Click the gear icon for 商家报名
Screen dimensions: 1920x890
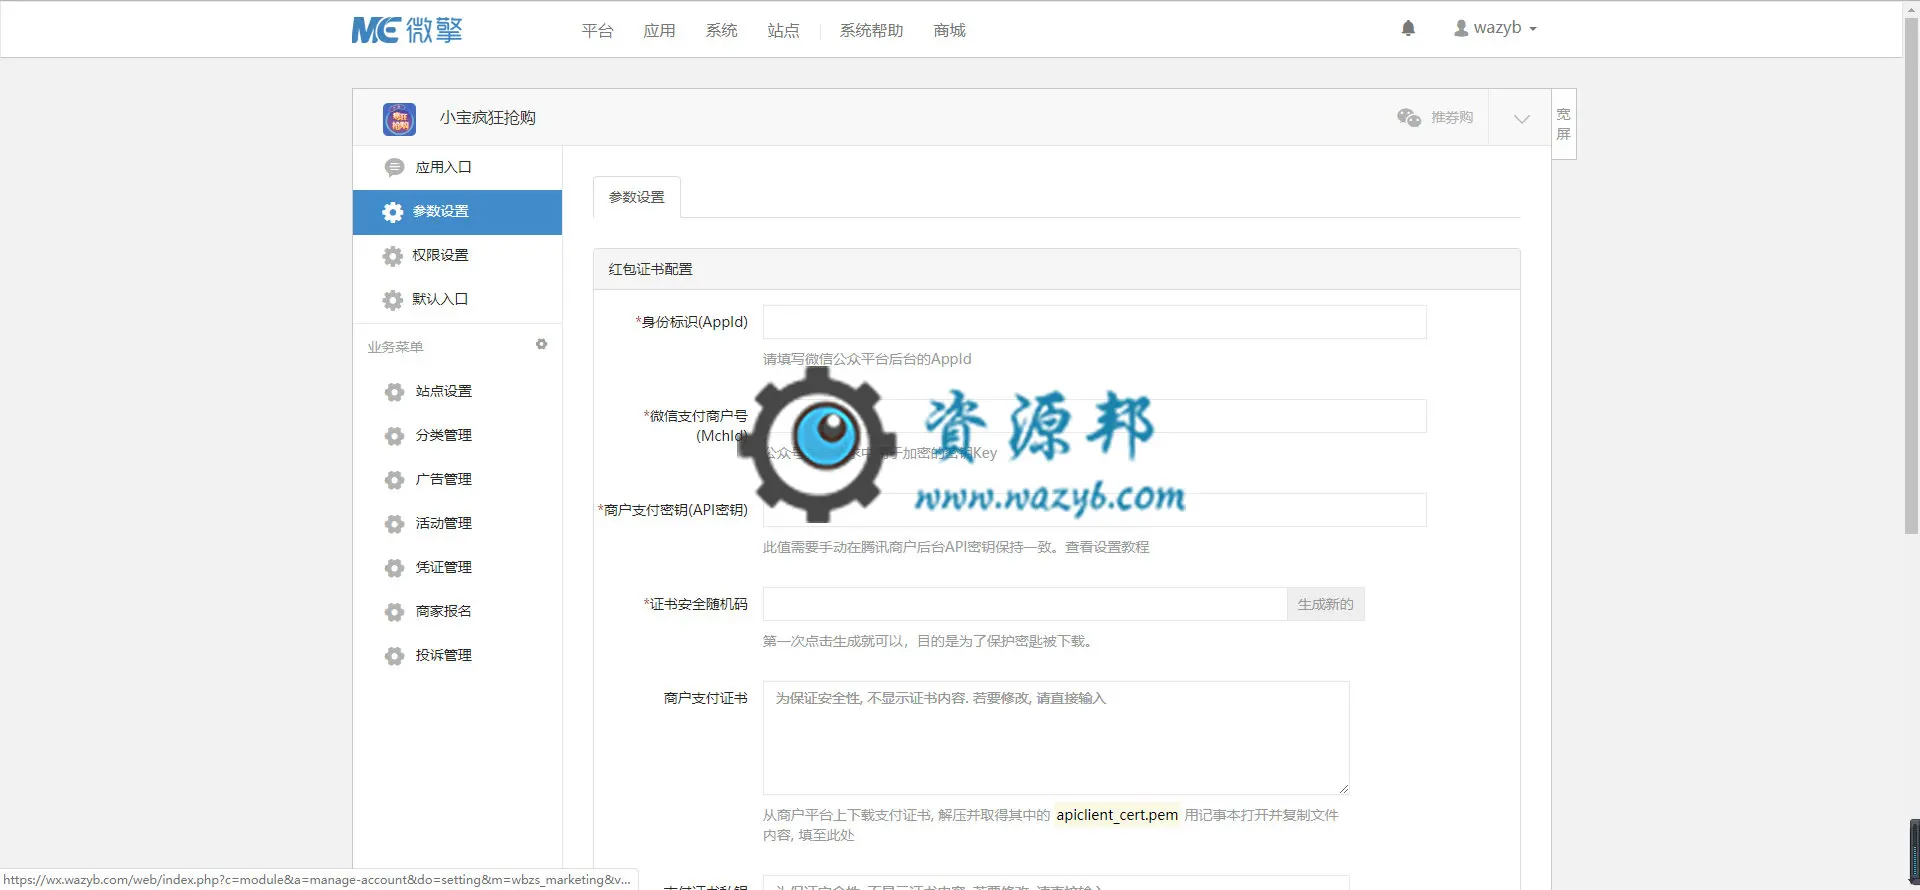394,612
